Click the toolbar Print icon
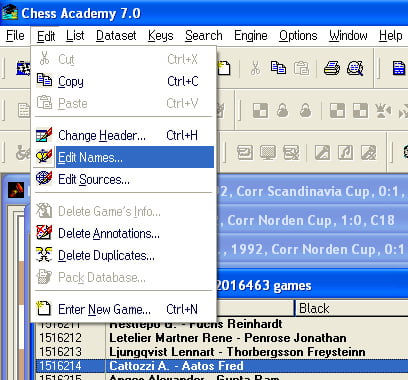 [332, 68]
